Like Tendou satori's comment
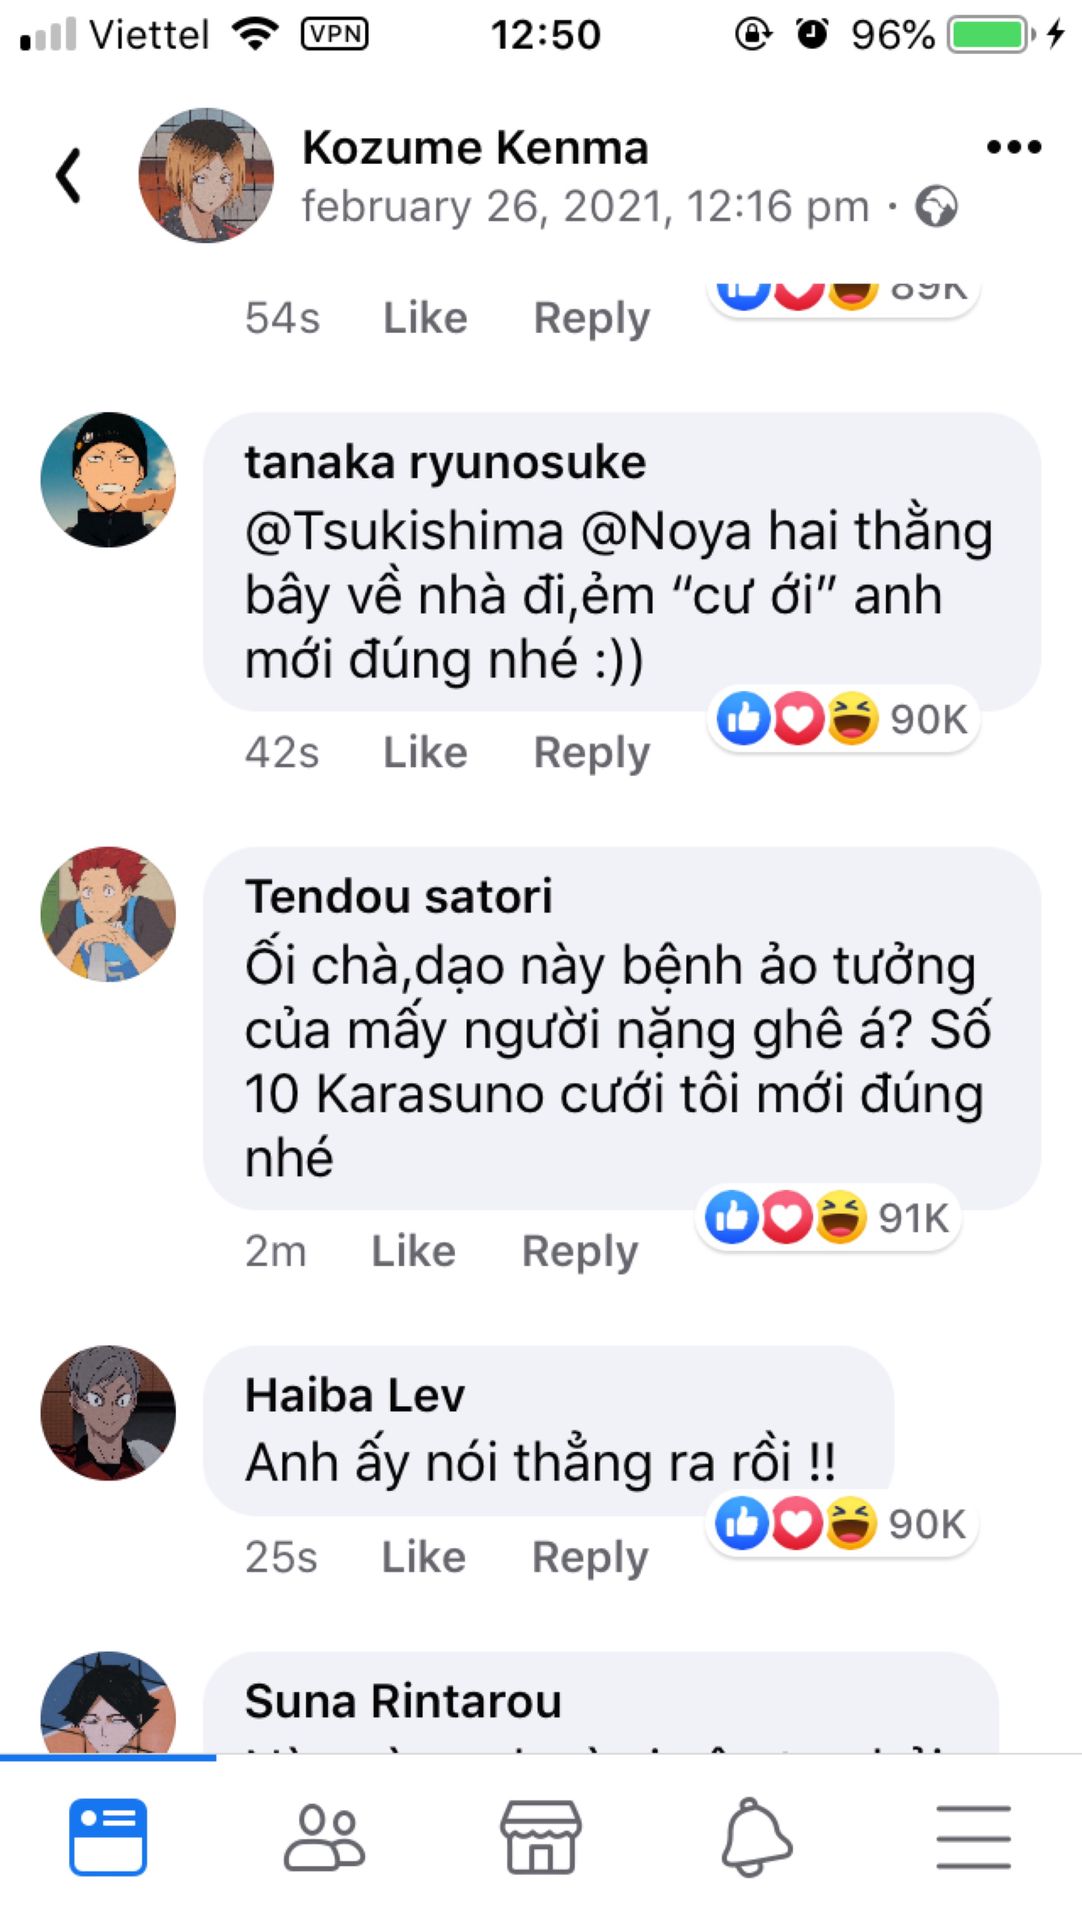 pyautogui.click(x=413, y=1251)
